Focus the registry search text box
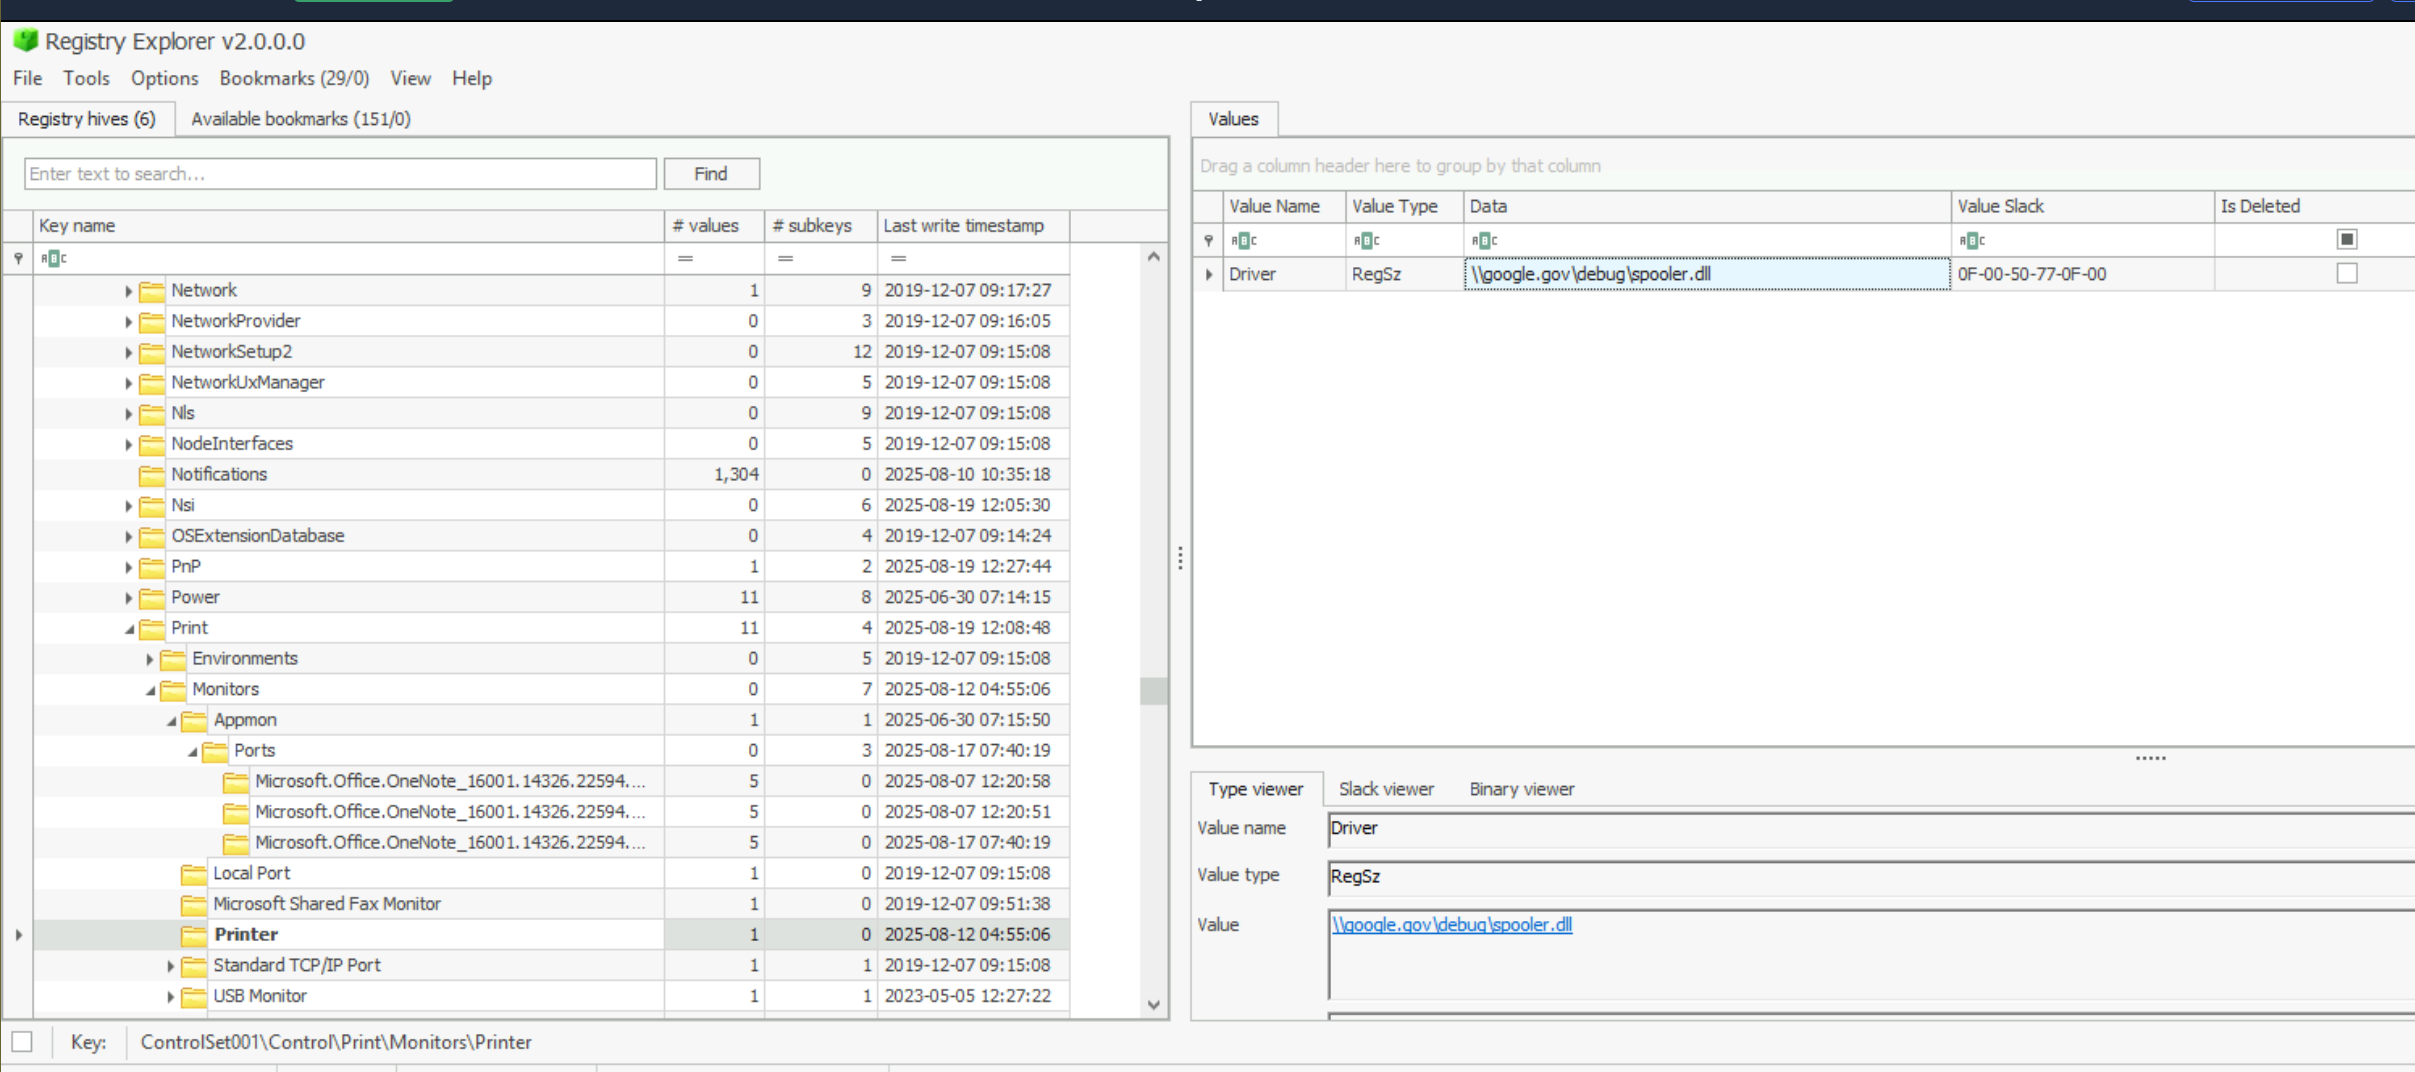The width and height of the screenshot is (2415, 1072). 340,174
